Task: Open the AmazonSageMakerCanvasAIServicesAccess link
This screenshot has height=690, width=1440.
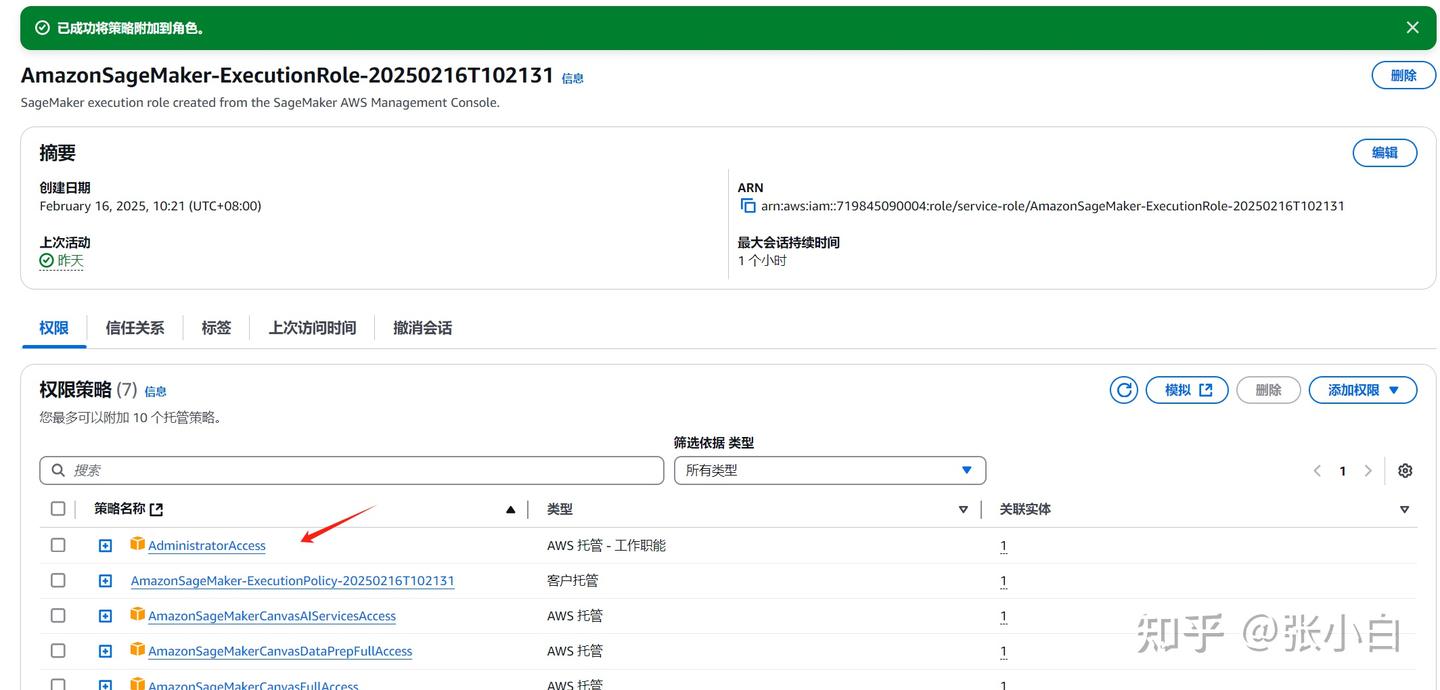Action: click(272, 616)
